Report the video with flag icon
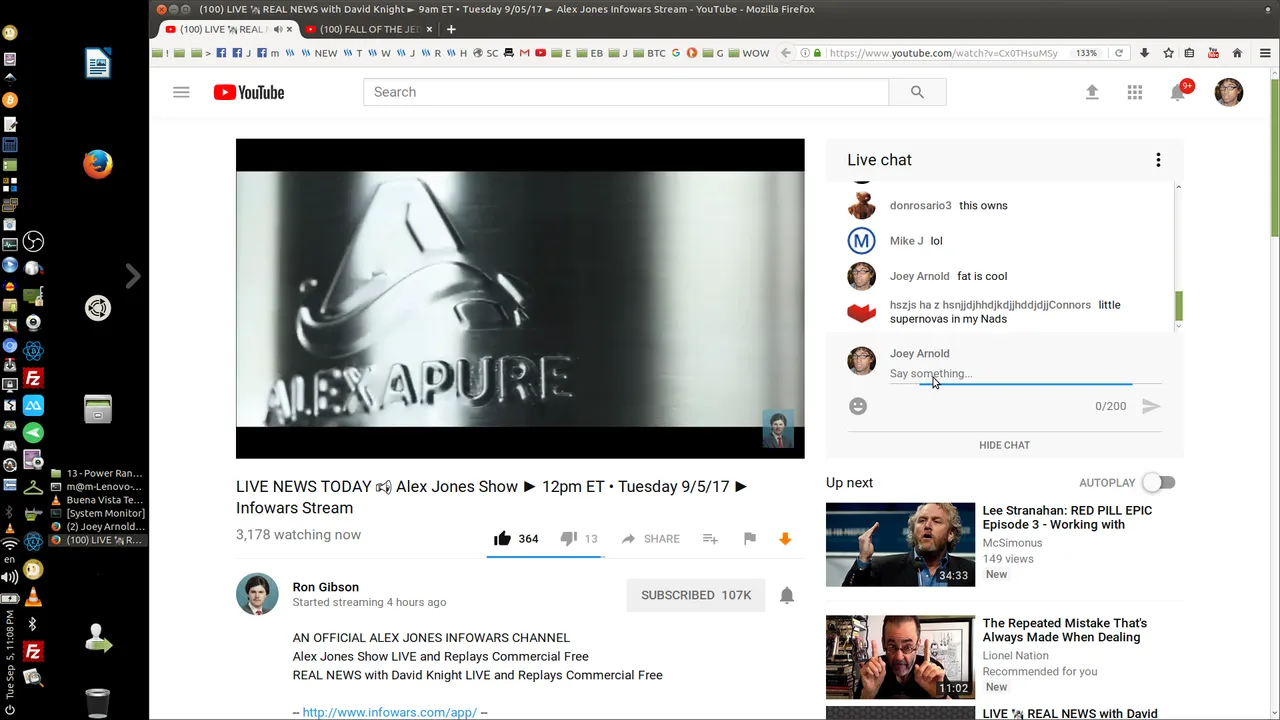This screenshot has width=1280, height=720. [749, 538]
